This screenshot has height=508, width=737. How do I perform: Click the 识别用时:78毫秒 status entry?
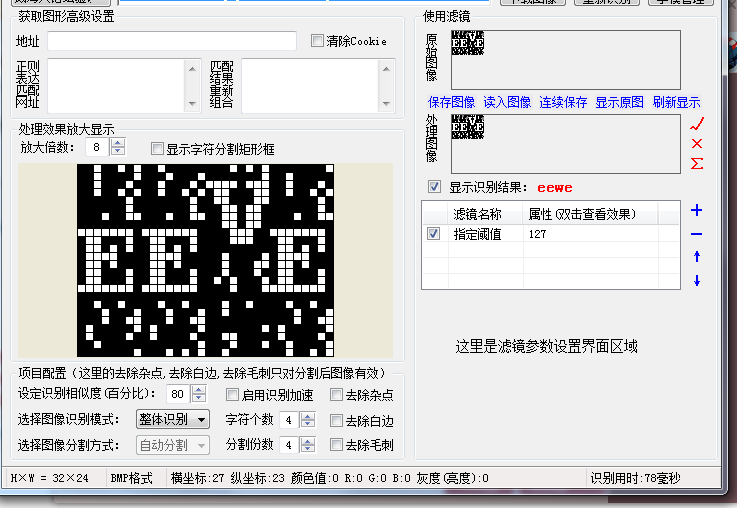(x=635, y=478)
